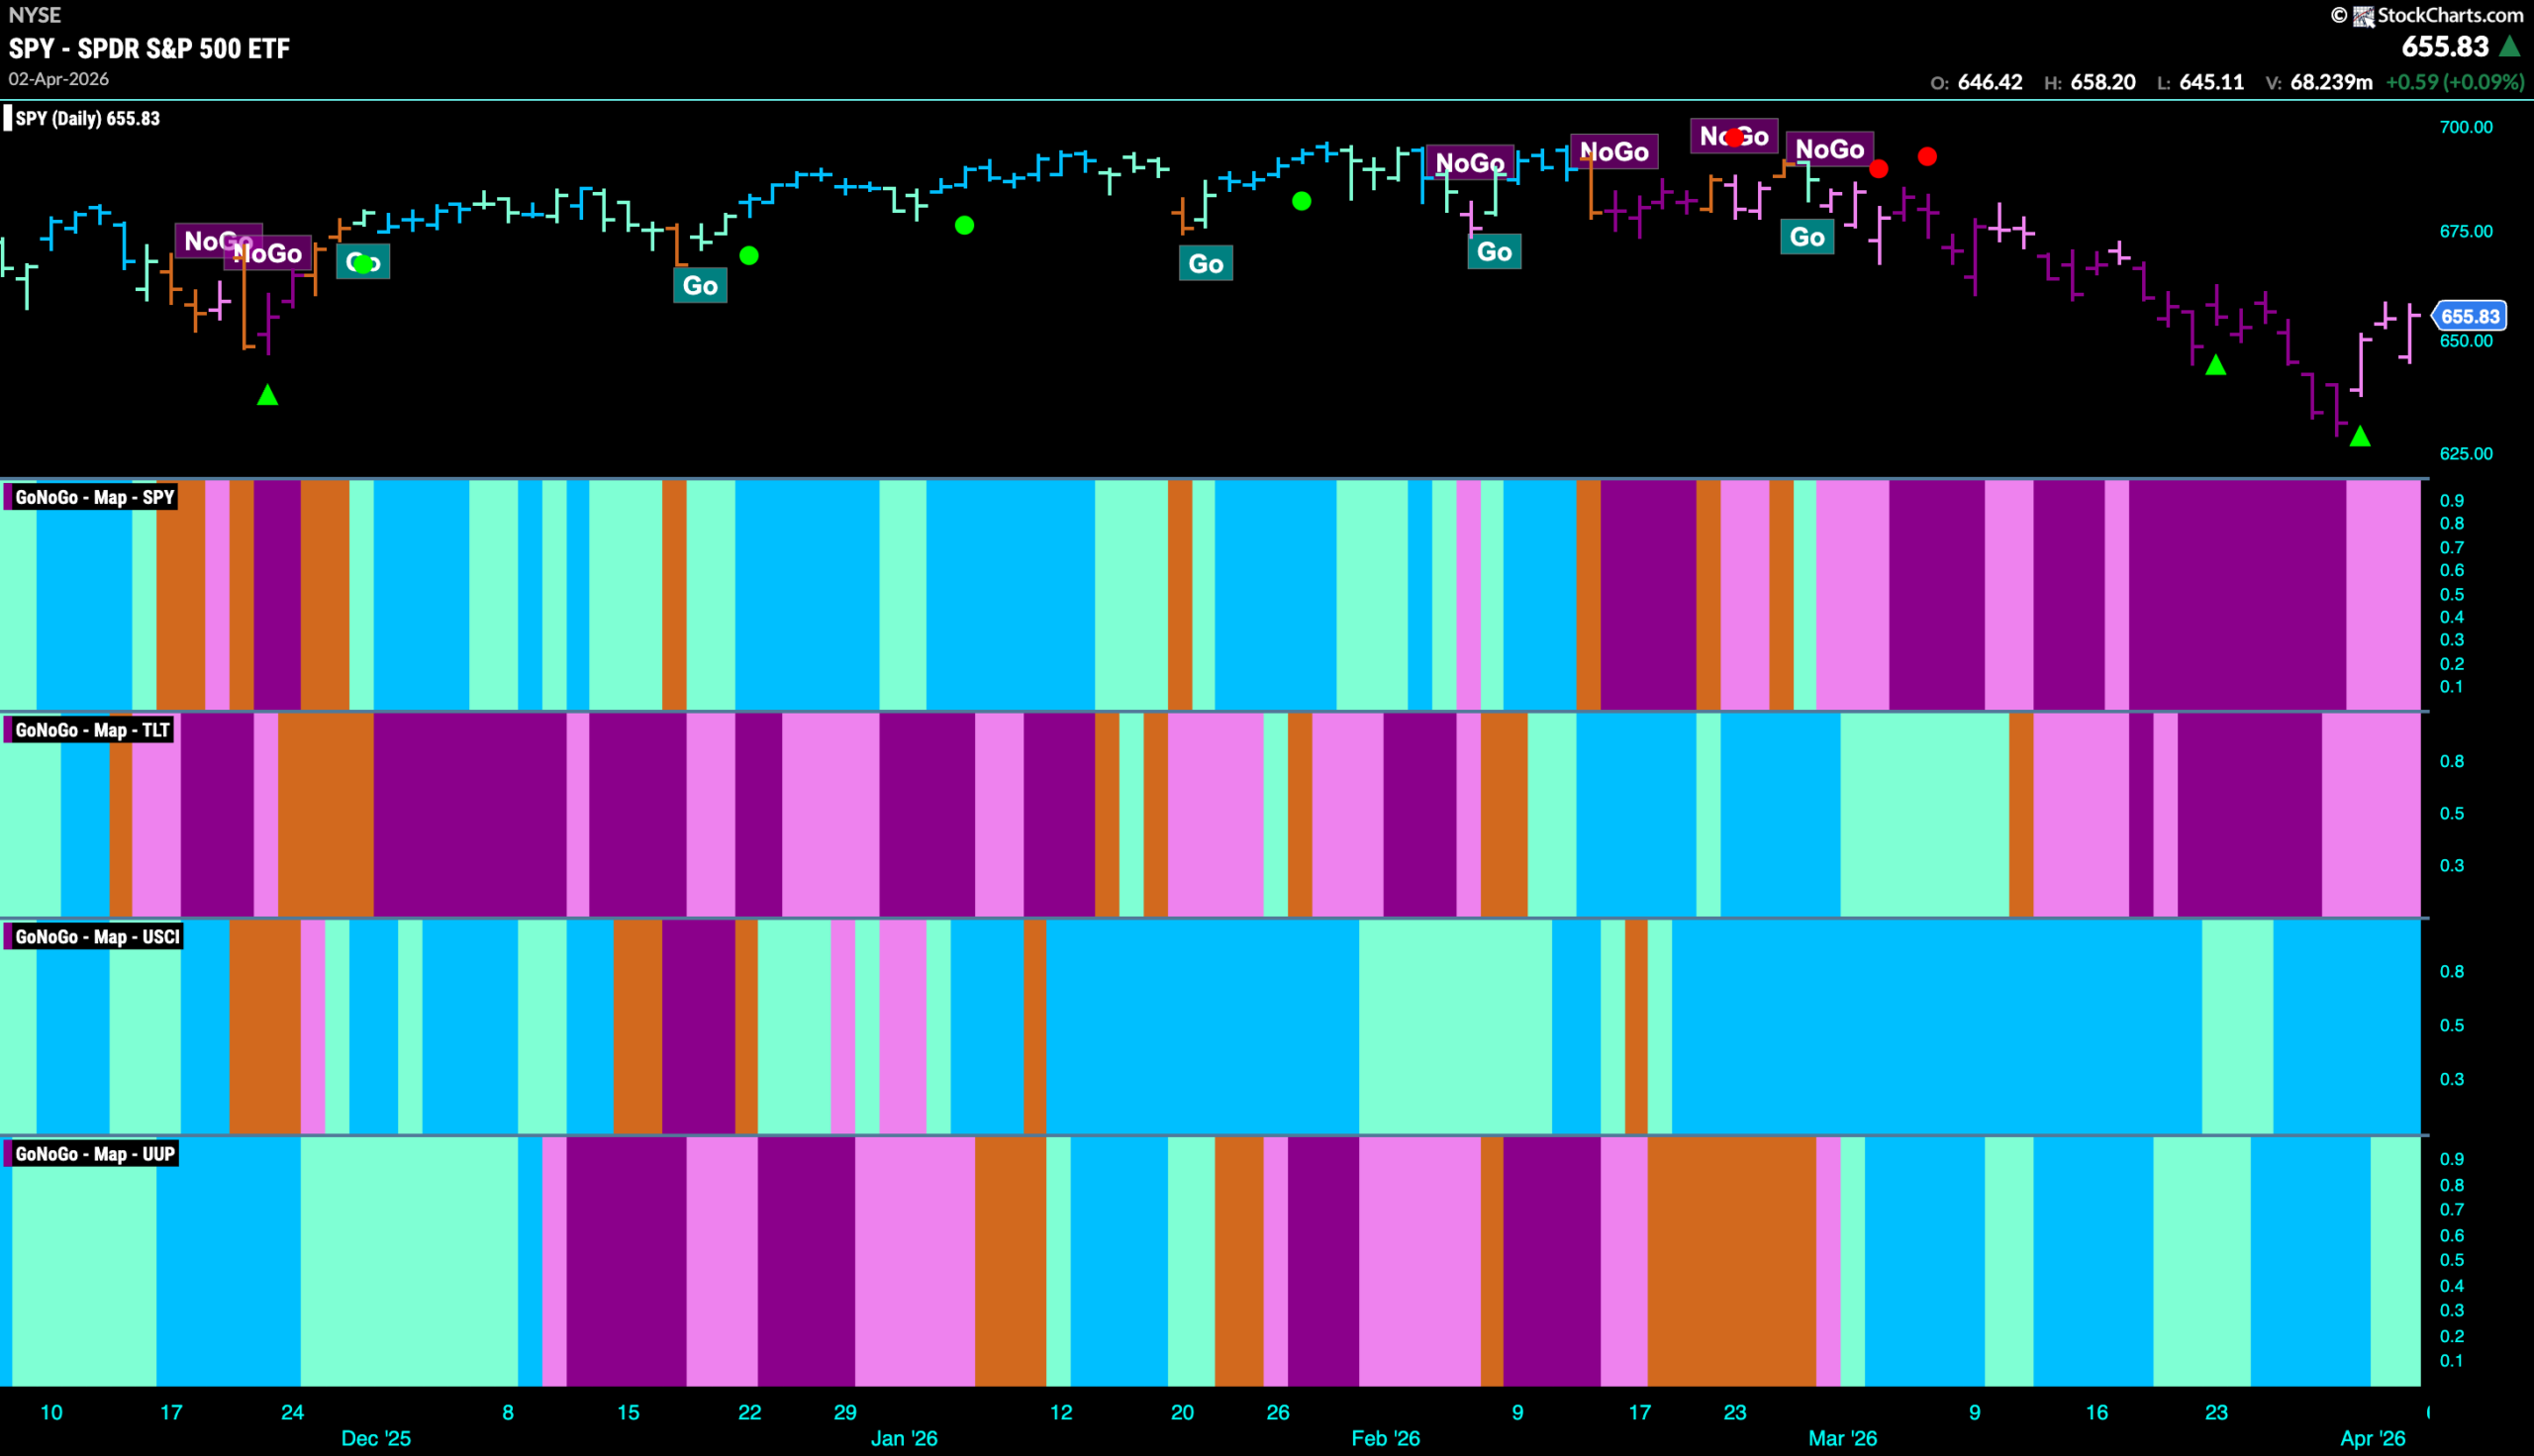Click the 675.00 price axis label
This screenshot has width=2534, height=1456.
click(2466, 231)
